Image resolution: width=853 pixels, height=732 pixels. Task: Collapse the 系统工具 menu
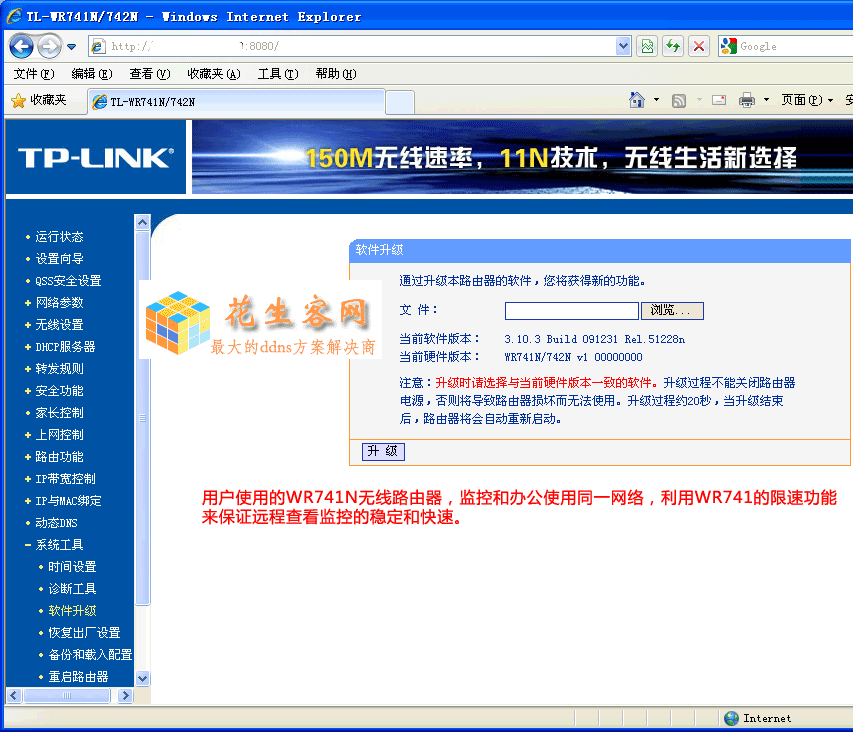click(x=59, y=545)
